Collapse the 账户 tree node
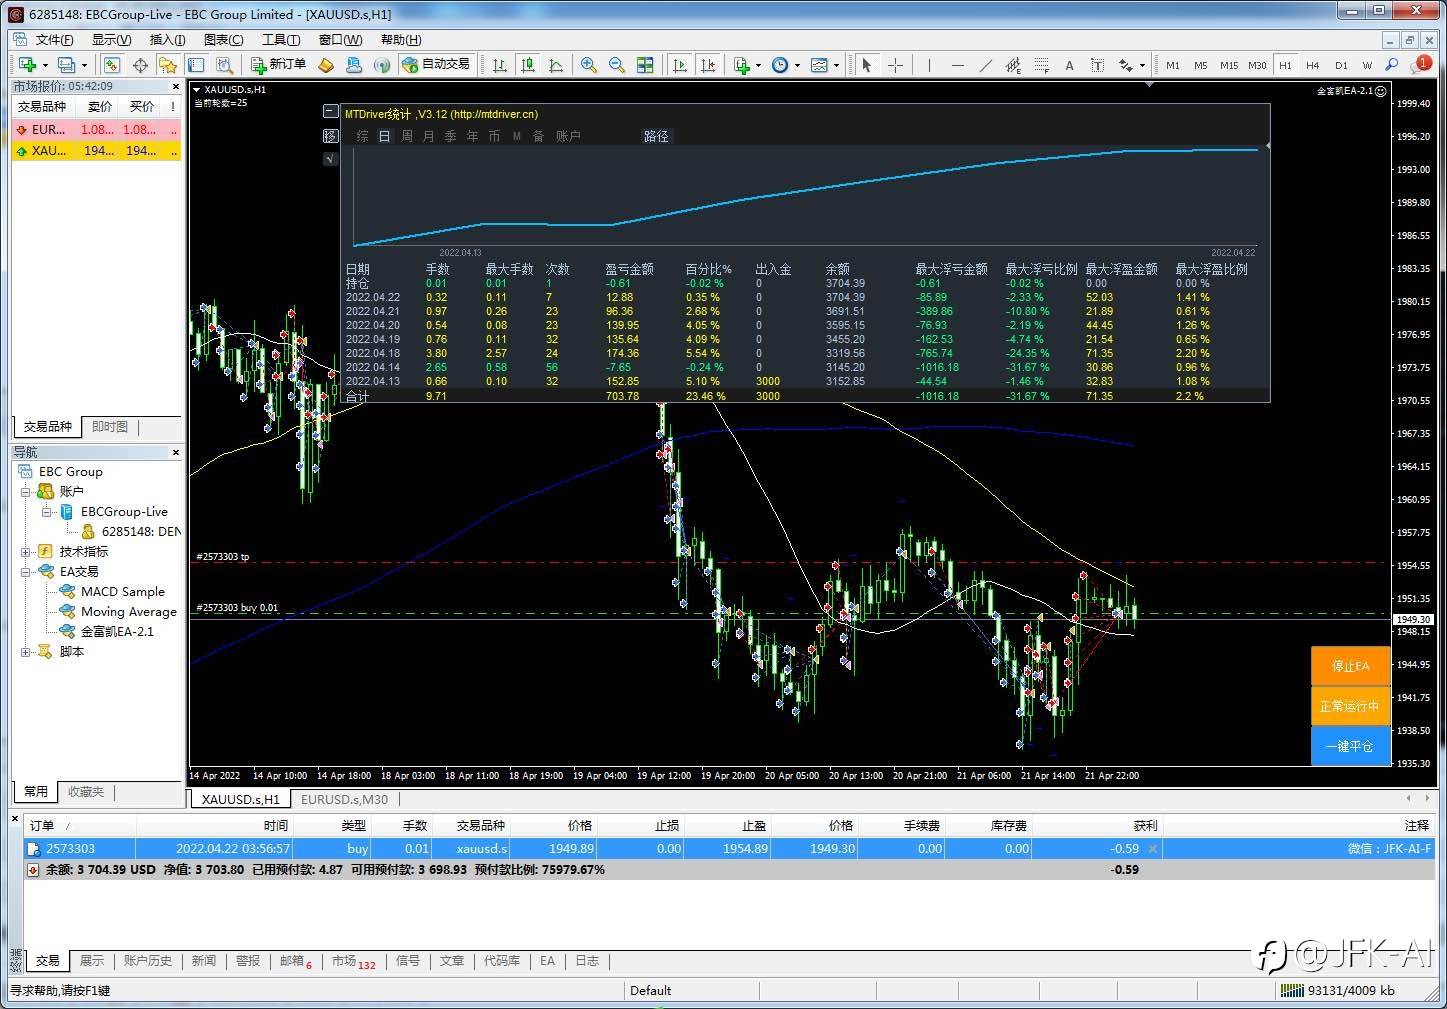The height and width of the screenshot is (1009, 1447). point(26,492)
